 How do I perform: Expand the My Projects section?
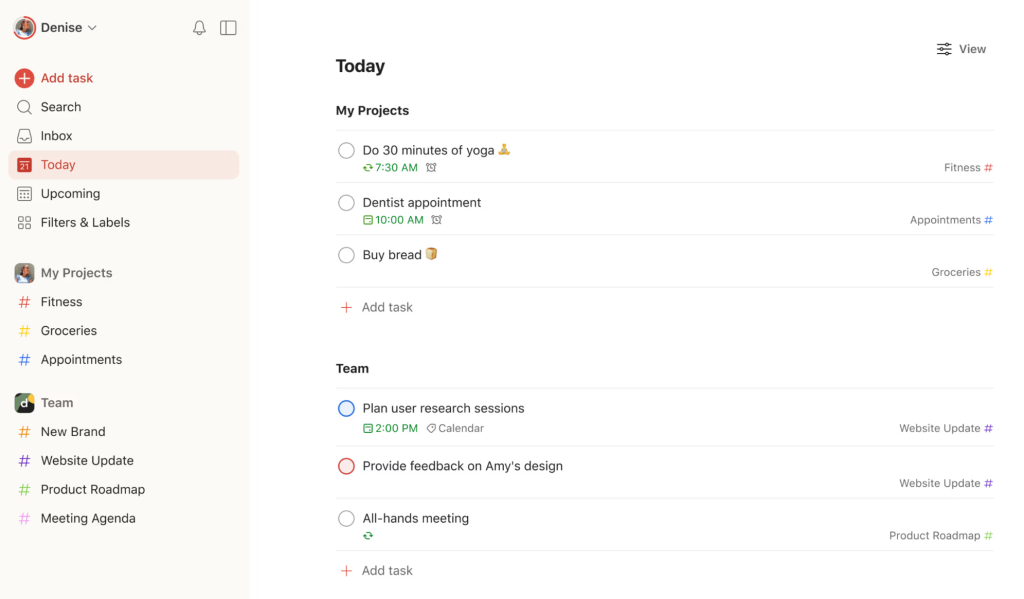(x=75, y=272)
